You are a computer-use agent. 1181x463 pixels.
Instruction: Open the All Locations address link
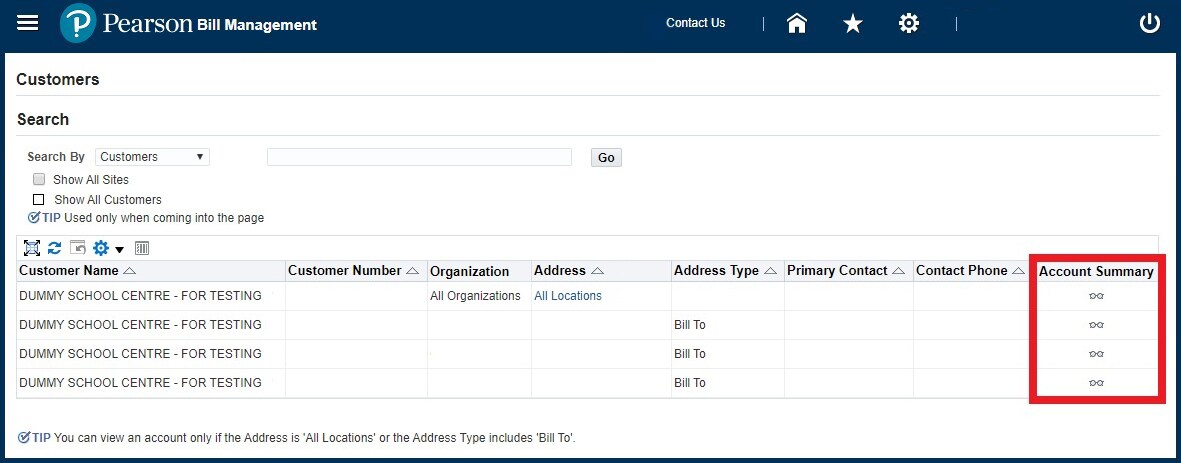click(567, 296)
